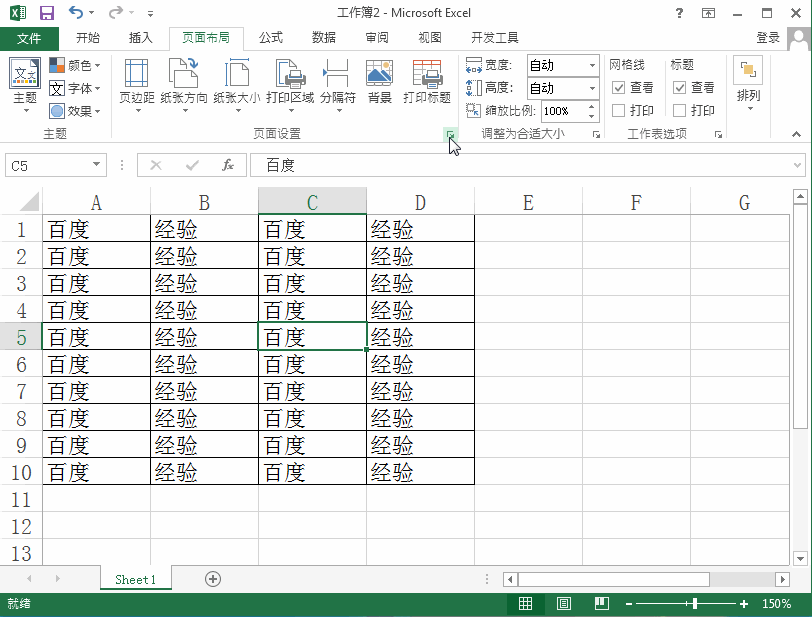Click the zoom out minus button
This screenshot has height=617, width=812.
(629, 604)
